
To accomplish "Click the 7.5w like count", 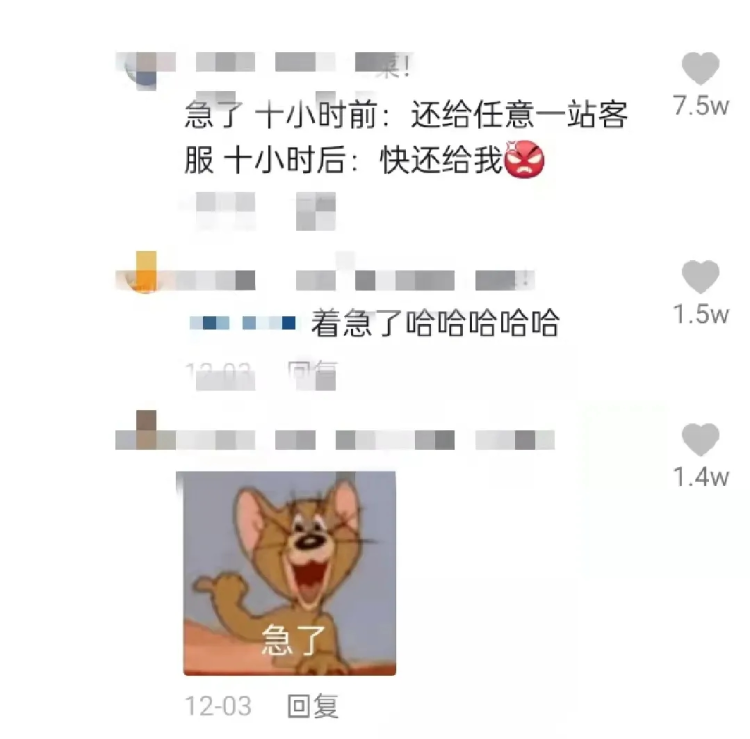I will [701, 106].
